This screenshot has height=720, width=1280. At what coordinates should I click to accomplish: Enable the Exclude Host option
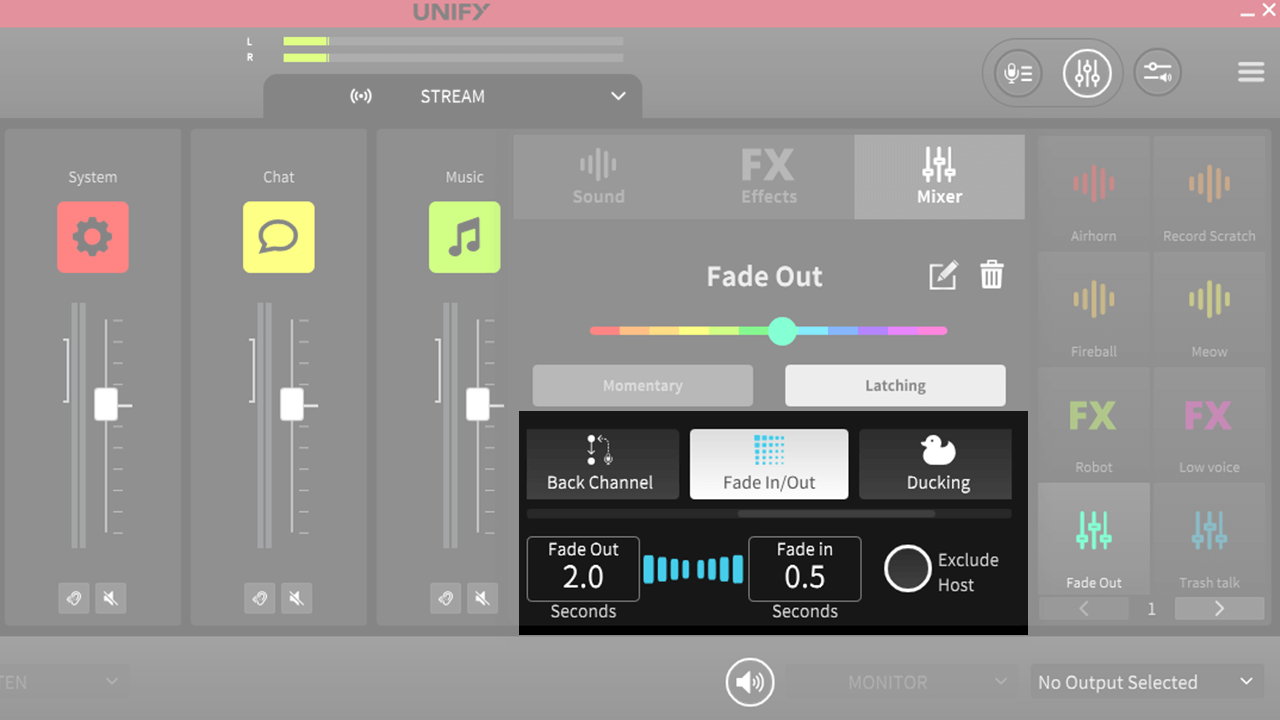(x=908, y=569)
